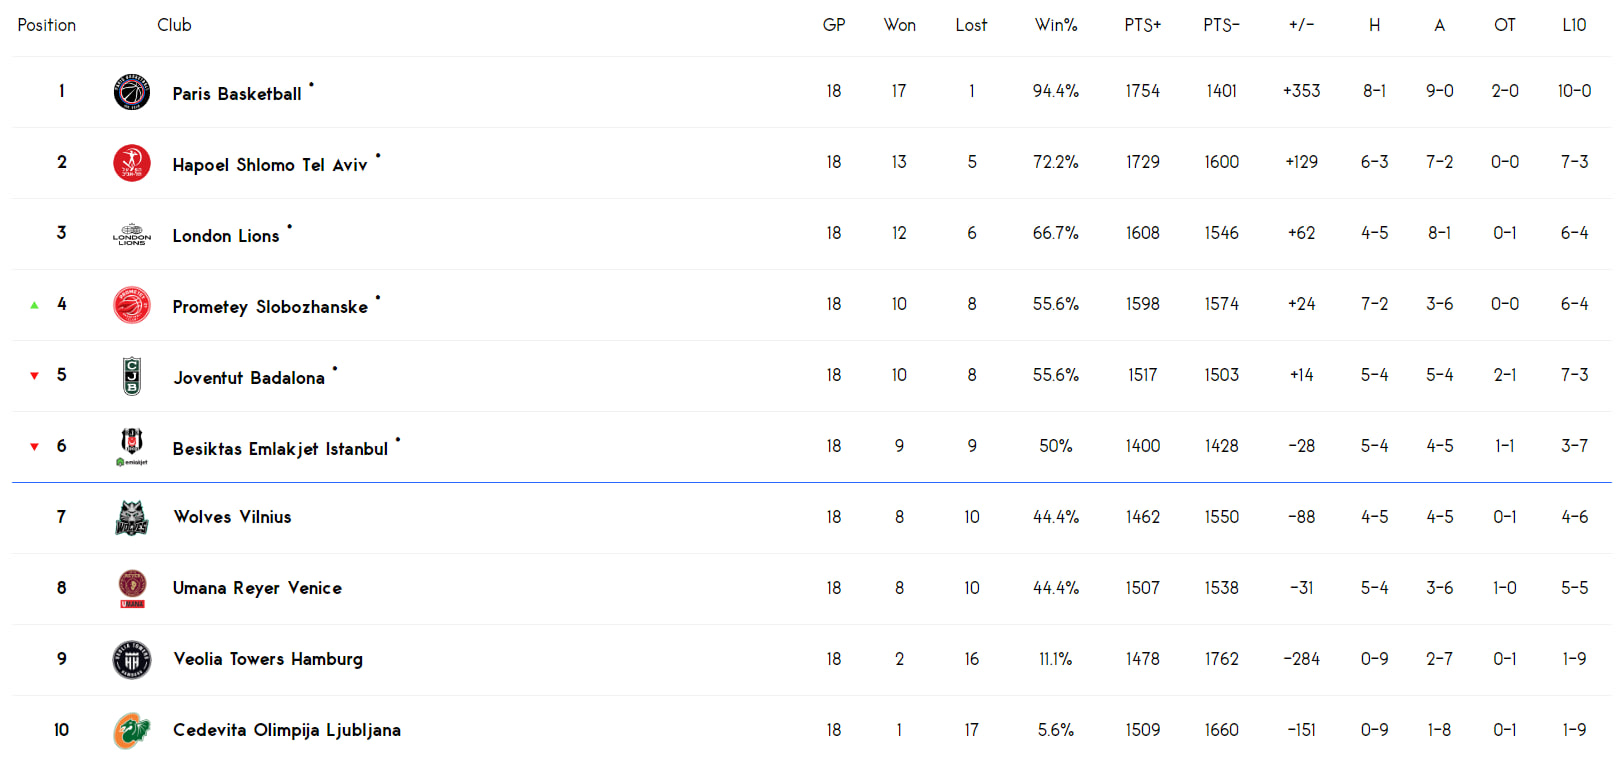Click the red down arrow at position 5
1623x758 pixels.
click(x=34, y=376)
